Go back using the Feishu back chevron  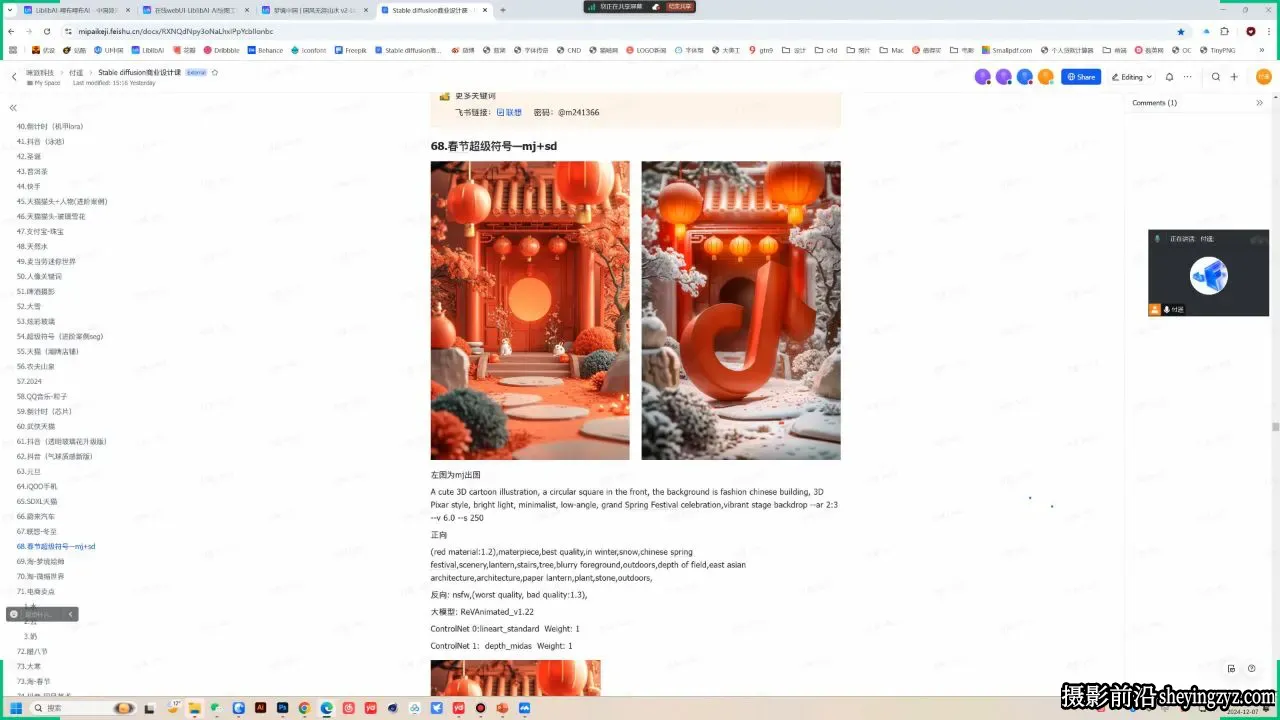[x=14, y=77]
